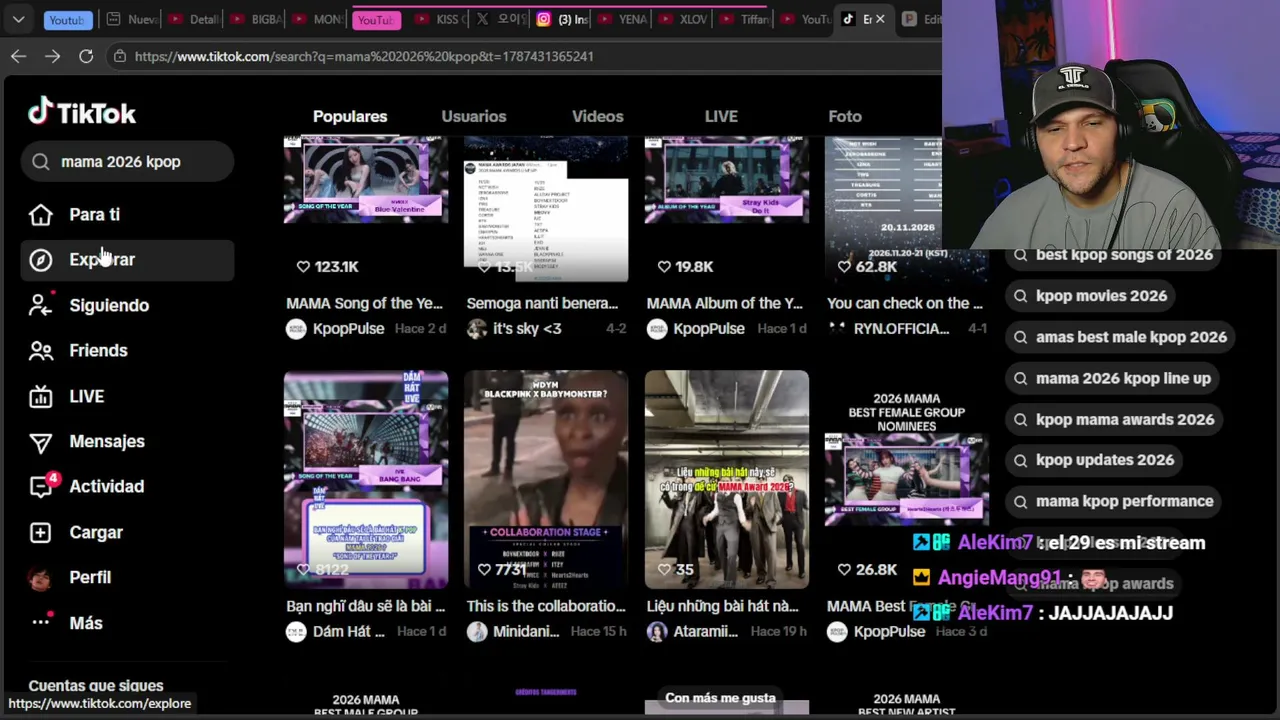Viewport: 1280px width, 720px height.
Task: Play the 'Liệu những bài hát nà...' video thumbnail
Action: click(x=727, y=480)
